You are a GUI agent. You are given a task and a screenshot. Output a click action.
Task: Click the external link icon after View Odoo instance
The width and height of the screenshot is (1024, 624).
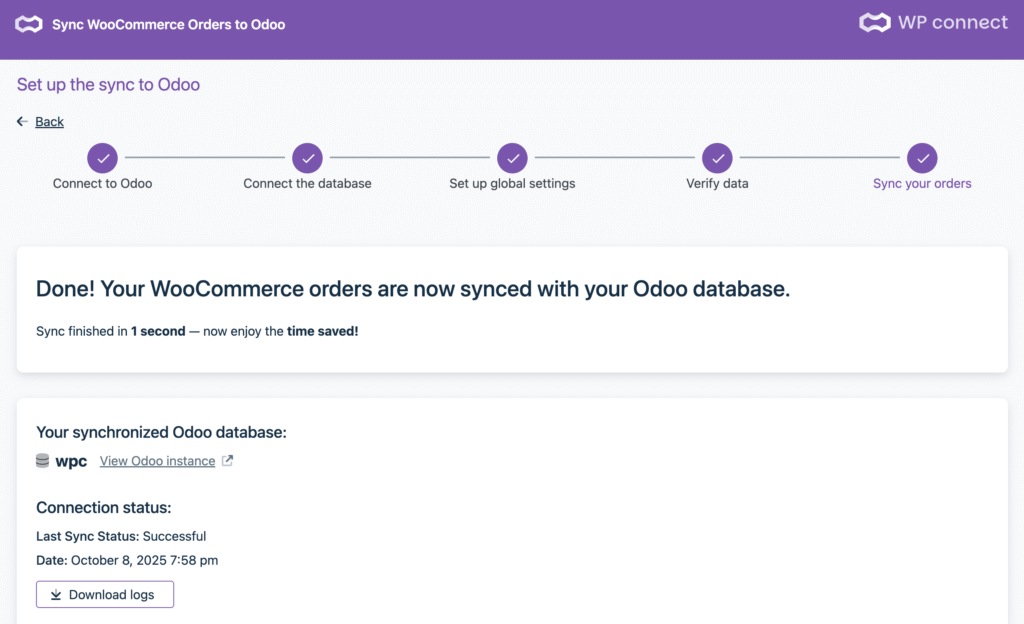coord(227,461)
